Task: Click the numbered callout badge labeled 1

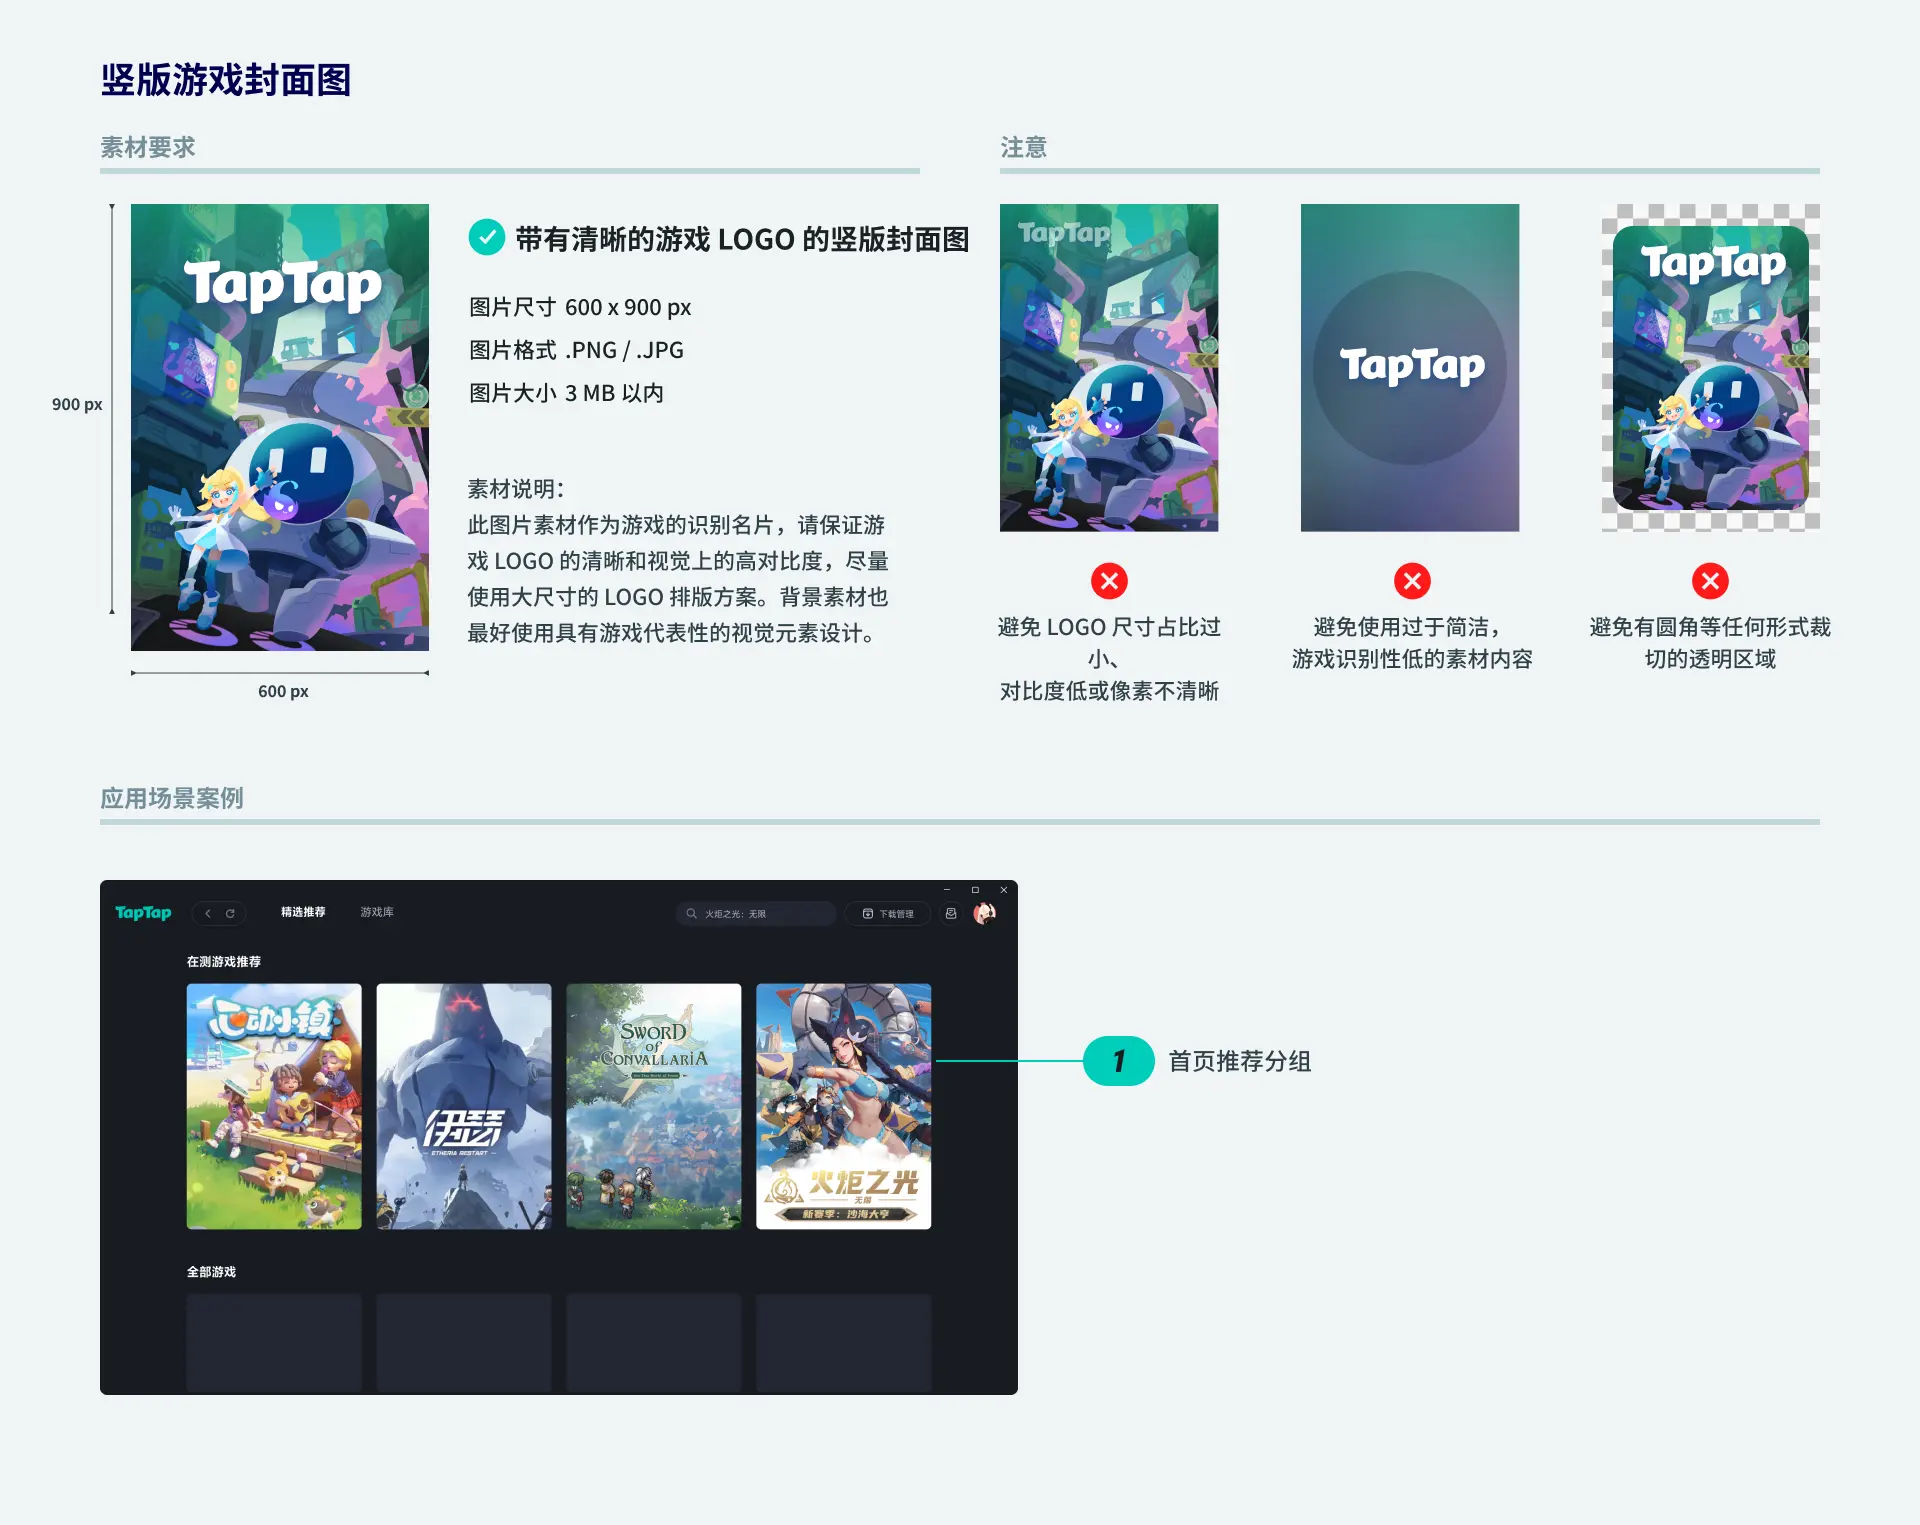Action: click(x=1120, y=1062)
